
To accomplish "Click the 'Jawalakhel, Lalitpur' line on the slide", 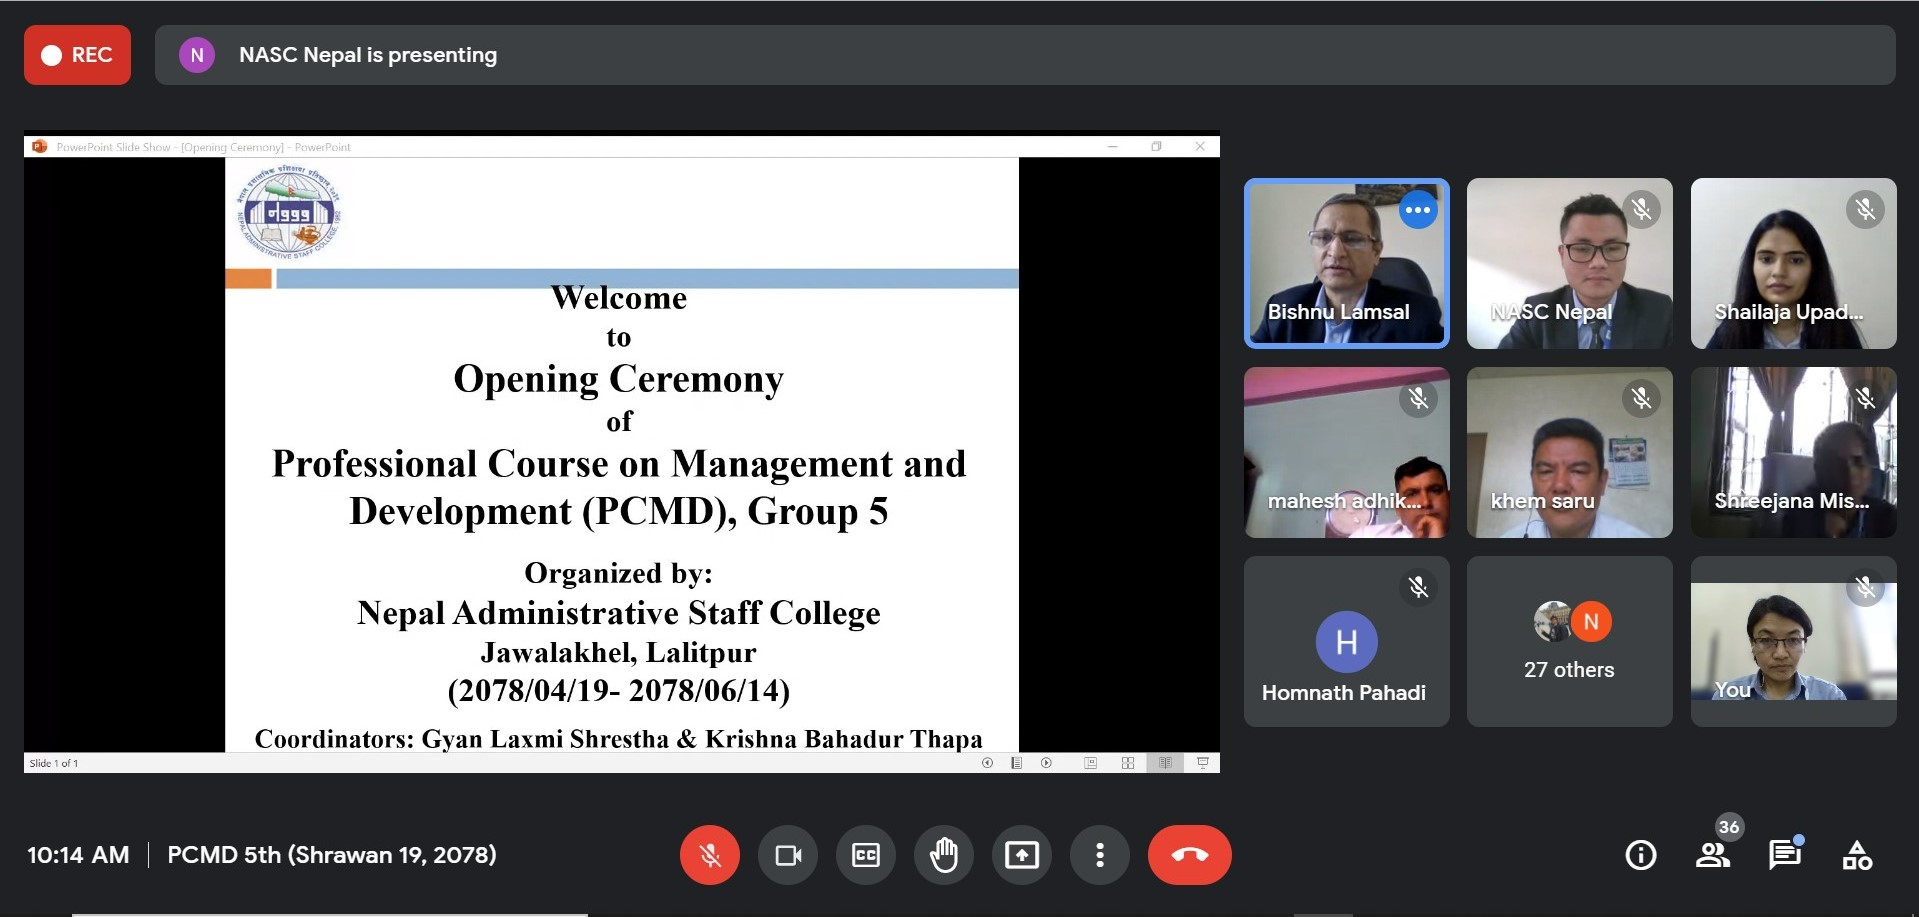I will tap(619, 652).
